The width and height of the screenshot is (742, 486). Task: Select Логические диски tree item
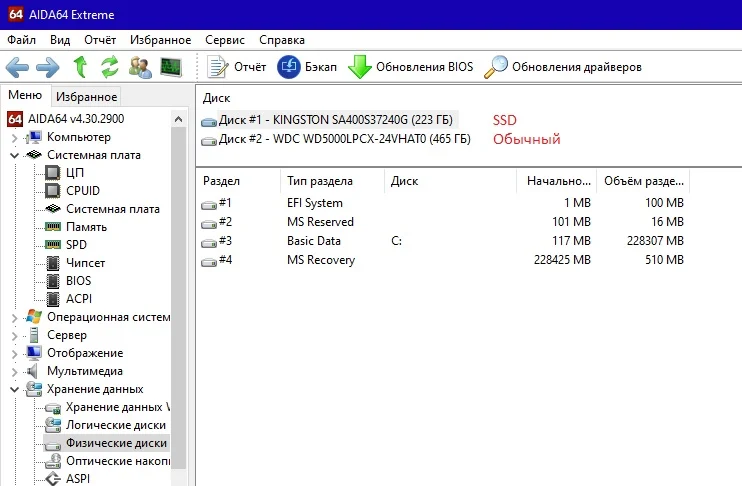coord(115,425)
